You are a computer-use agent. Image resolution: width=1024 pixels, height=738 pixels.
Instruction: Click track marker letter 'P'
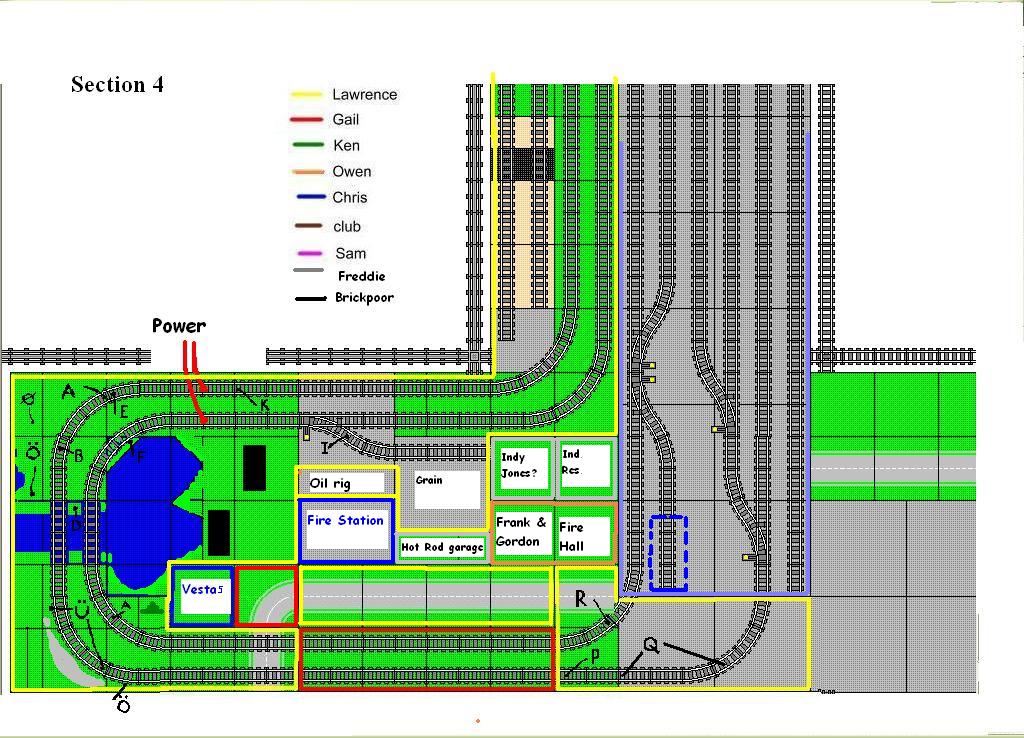point(595,656)
